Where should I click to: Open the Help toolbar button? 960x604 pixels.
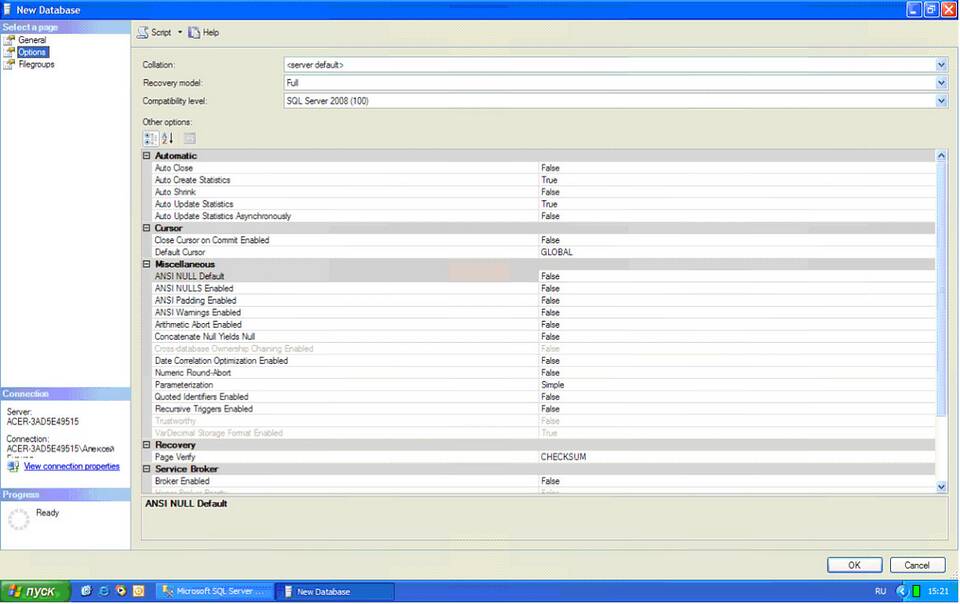(203, 32)
